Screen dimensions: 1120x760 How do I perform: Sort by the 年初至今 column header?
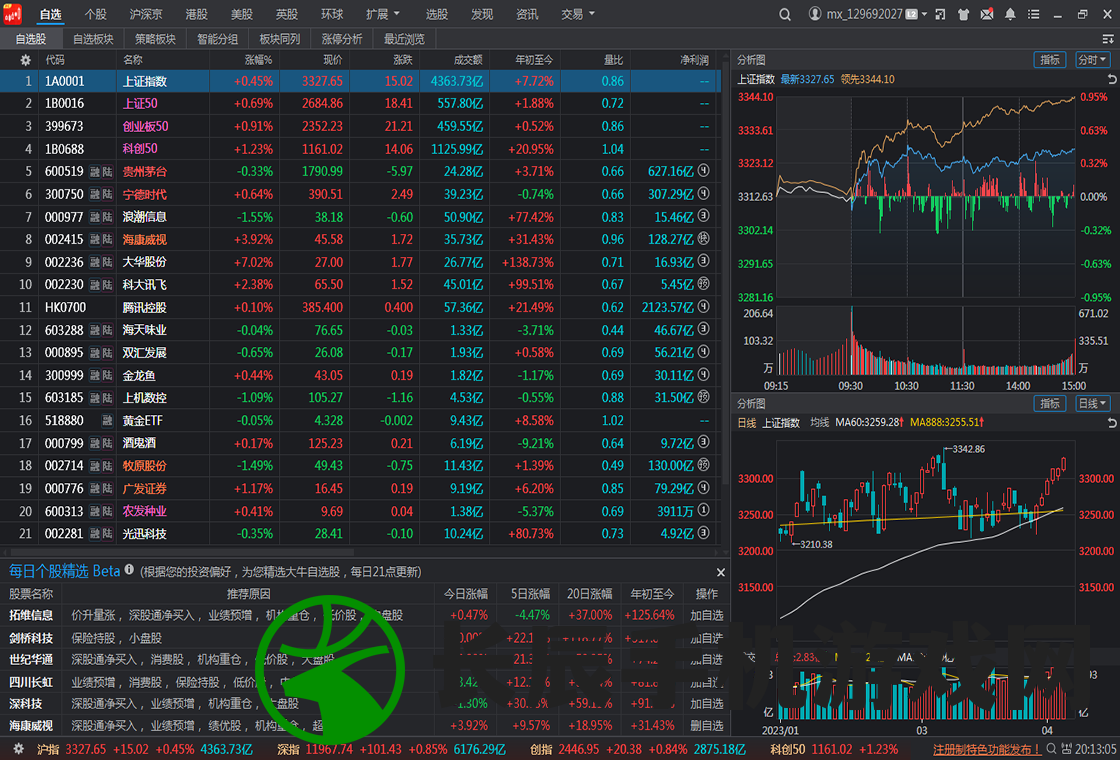[x=534, y=61]
